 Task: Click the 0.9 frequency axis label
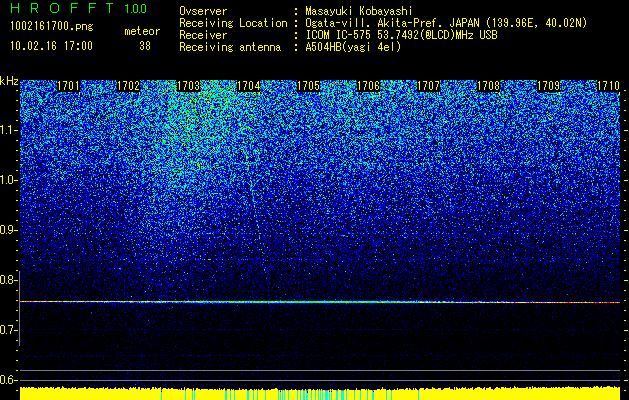click(x=8, y=230)
